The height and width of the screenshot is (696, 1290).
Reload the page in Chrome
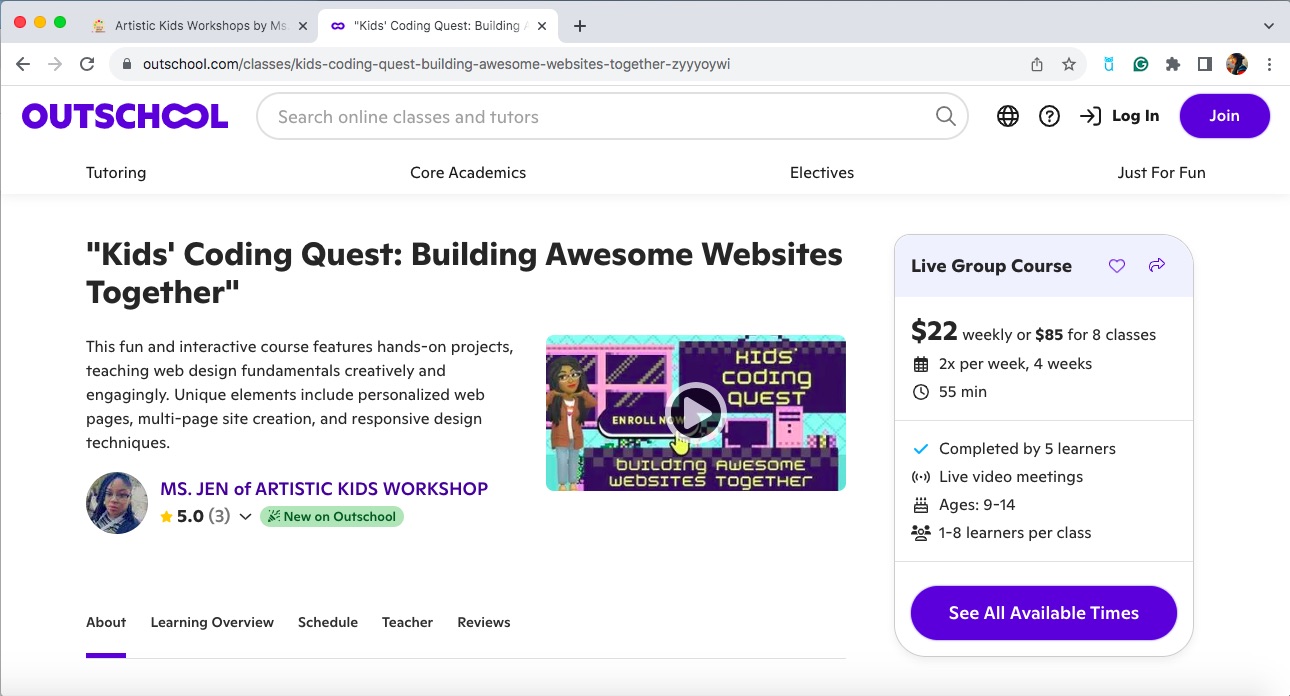pyautogui.click(x=87, y=64)
